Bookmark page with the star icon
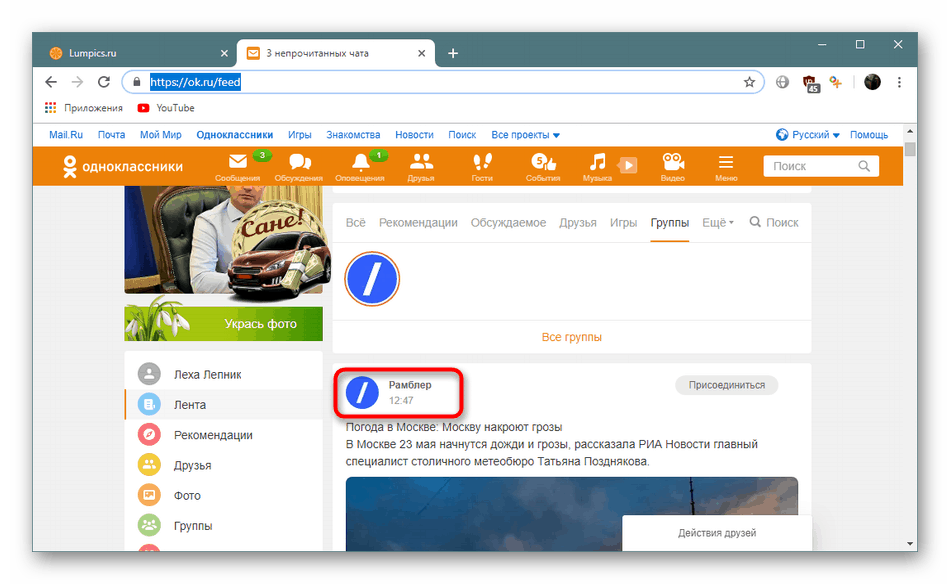950x584 pixels. point(749,82)
